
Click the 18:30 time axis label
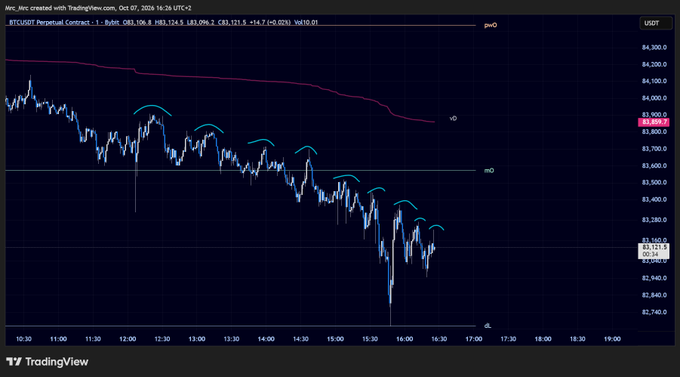[578, 339]
